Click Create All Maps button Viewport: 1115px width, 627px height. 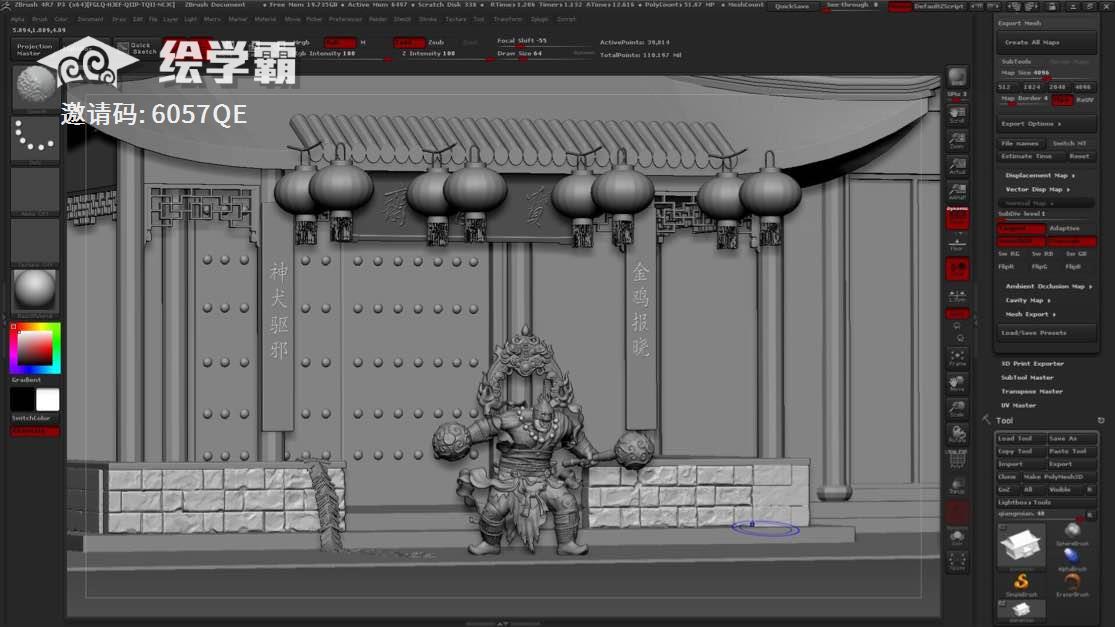point(1045,42)
